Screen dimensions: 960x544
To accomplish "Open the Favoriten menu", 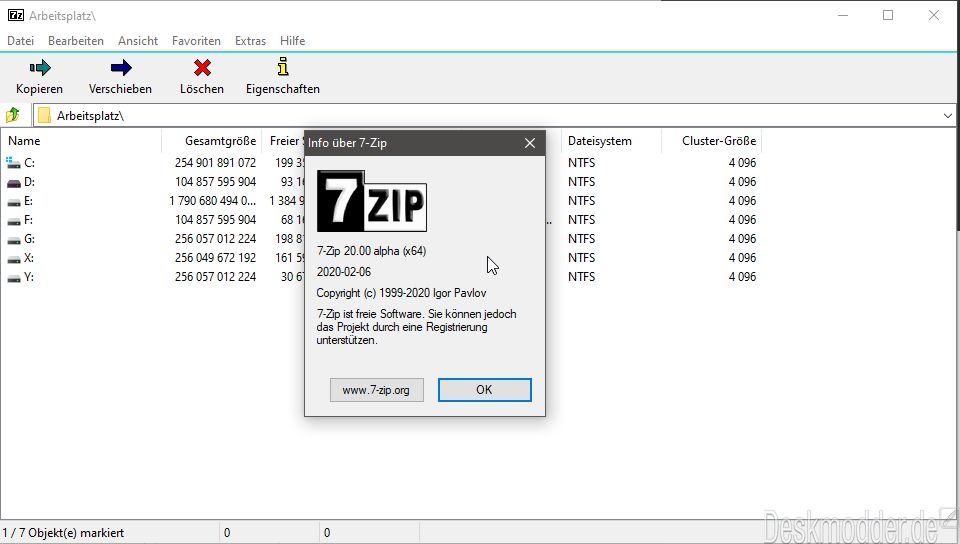I will 196,40.
